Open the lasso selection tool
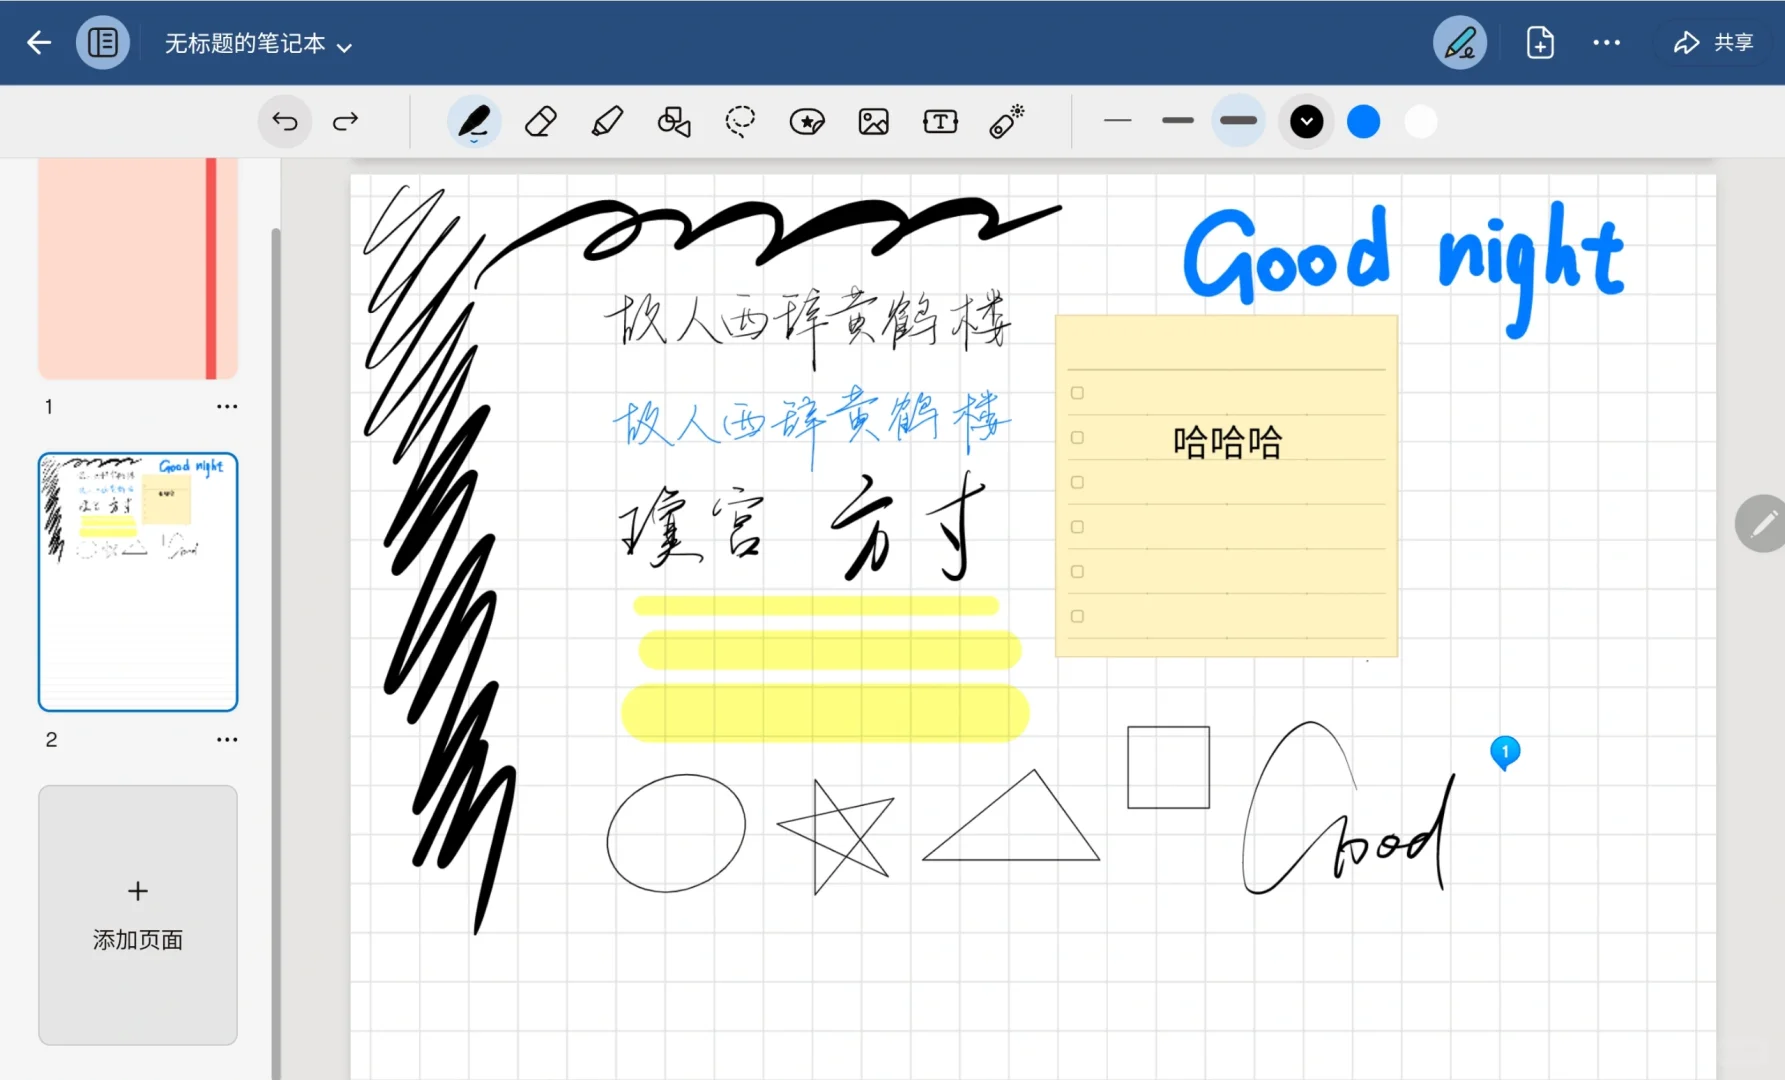This screenshot has height=1080, width=1785. (740, 121)
